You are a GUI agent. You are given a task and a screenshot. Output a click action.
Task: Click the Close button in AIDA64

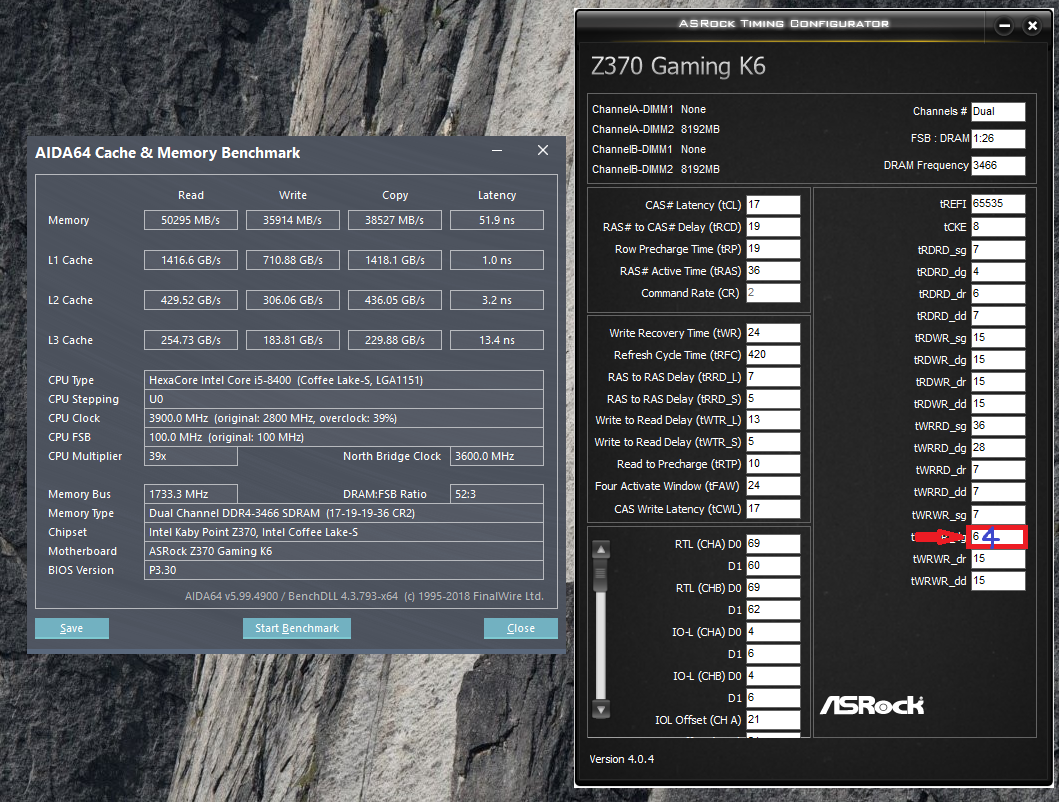(521, 628)
